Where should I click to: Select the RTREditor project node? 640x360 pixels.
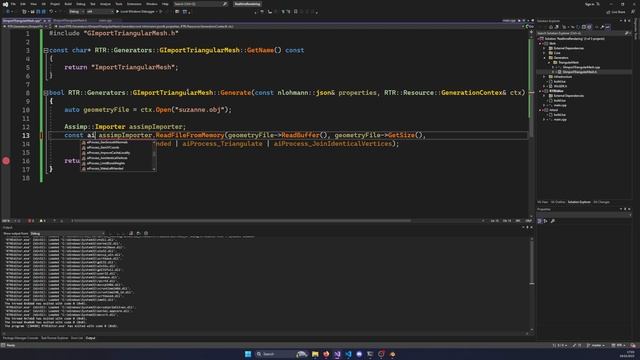pos(556,91)
